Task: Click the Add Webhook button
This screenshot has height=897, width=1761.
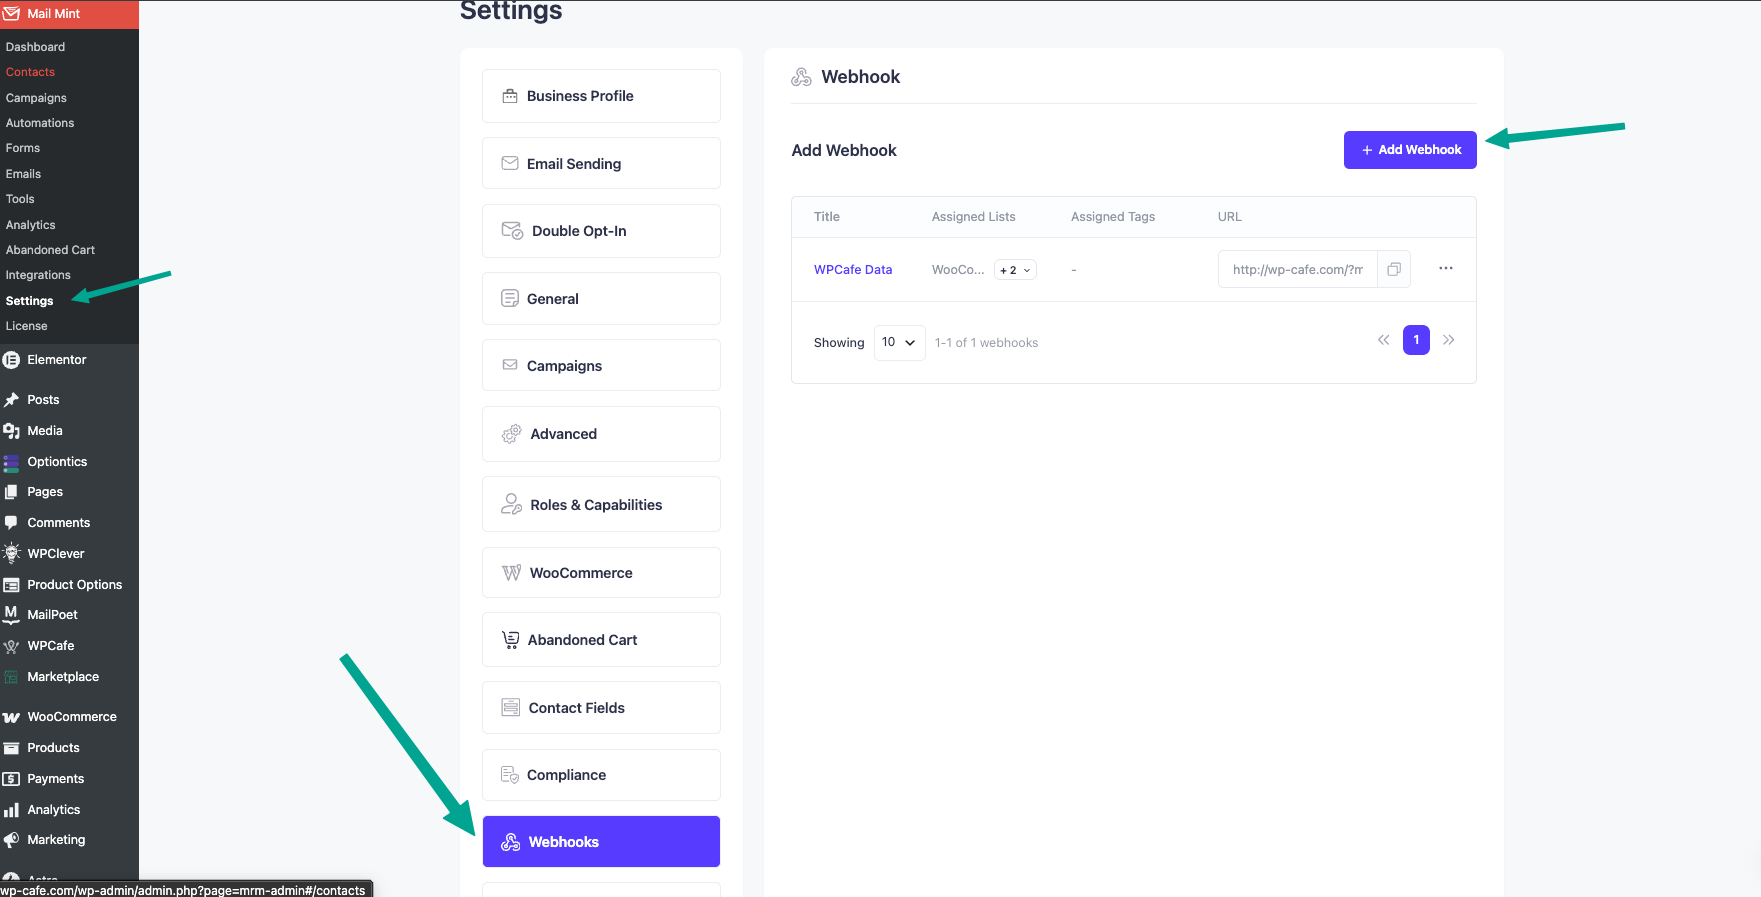Action: click(x=1410, y=150)
